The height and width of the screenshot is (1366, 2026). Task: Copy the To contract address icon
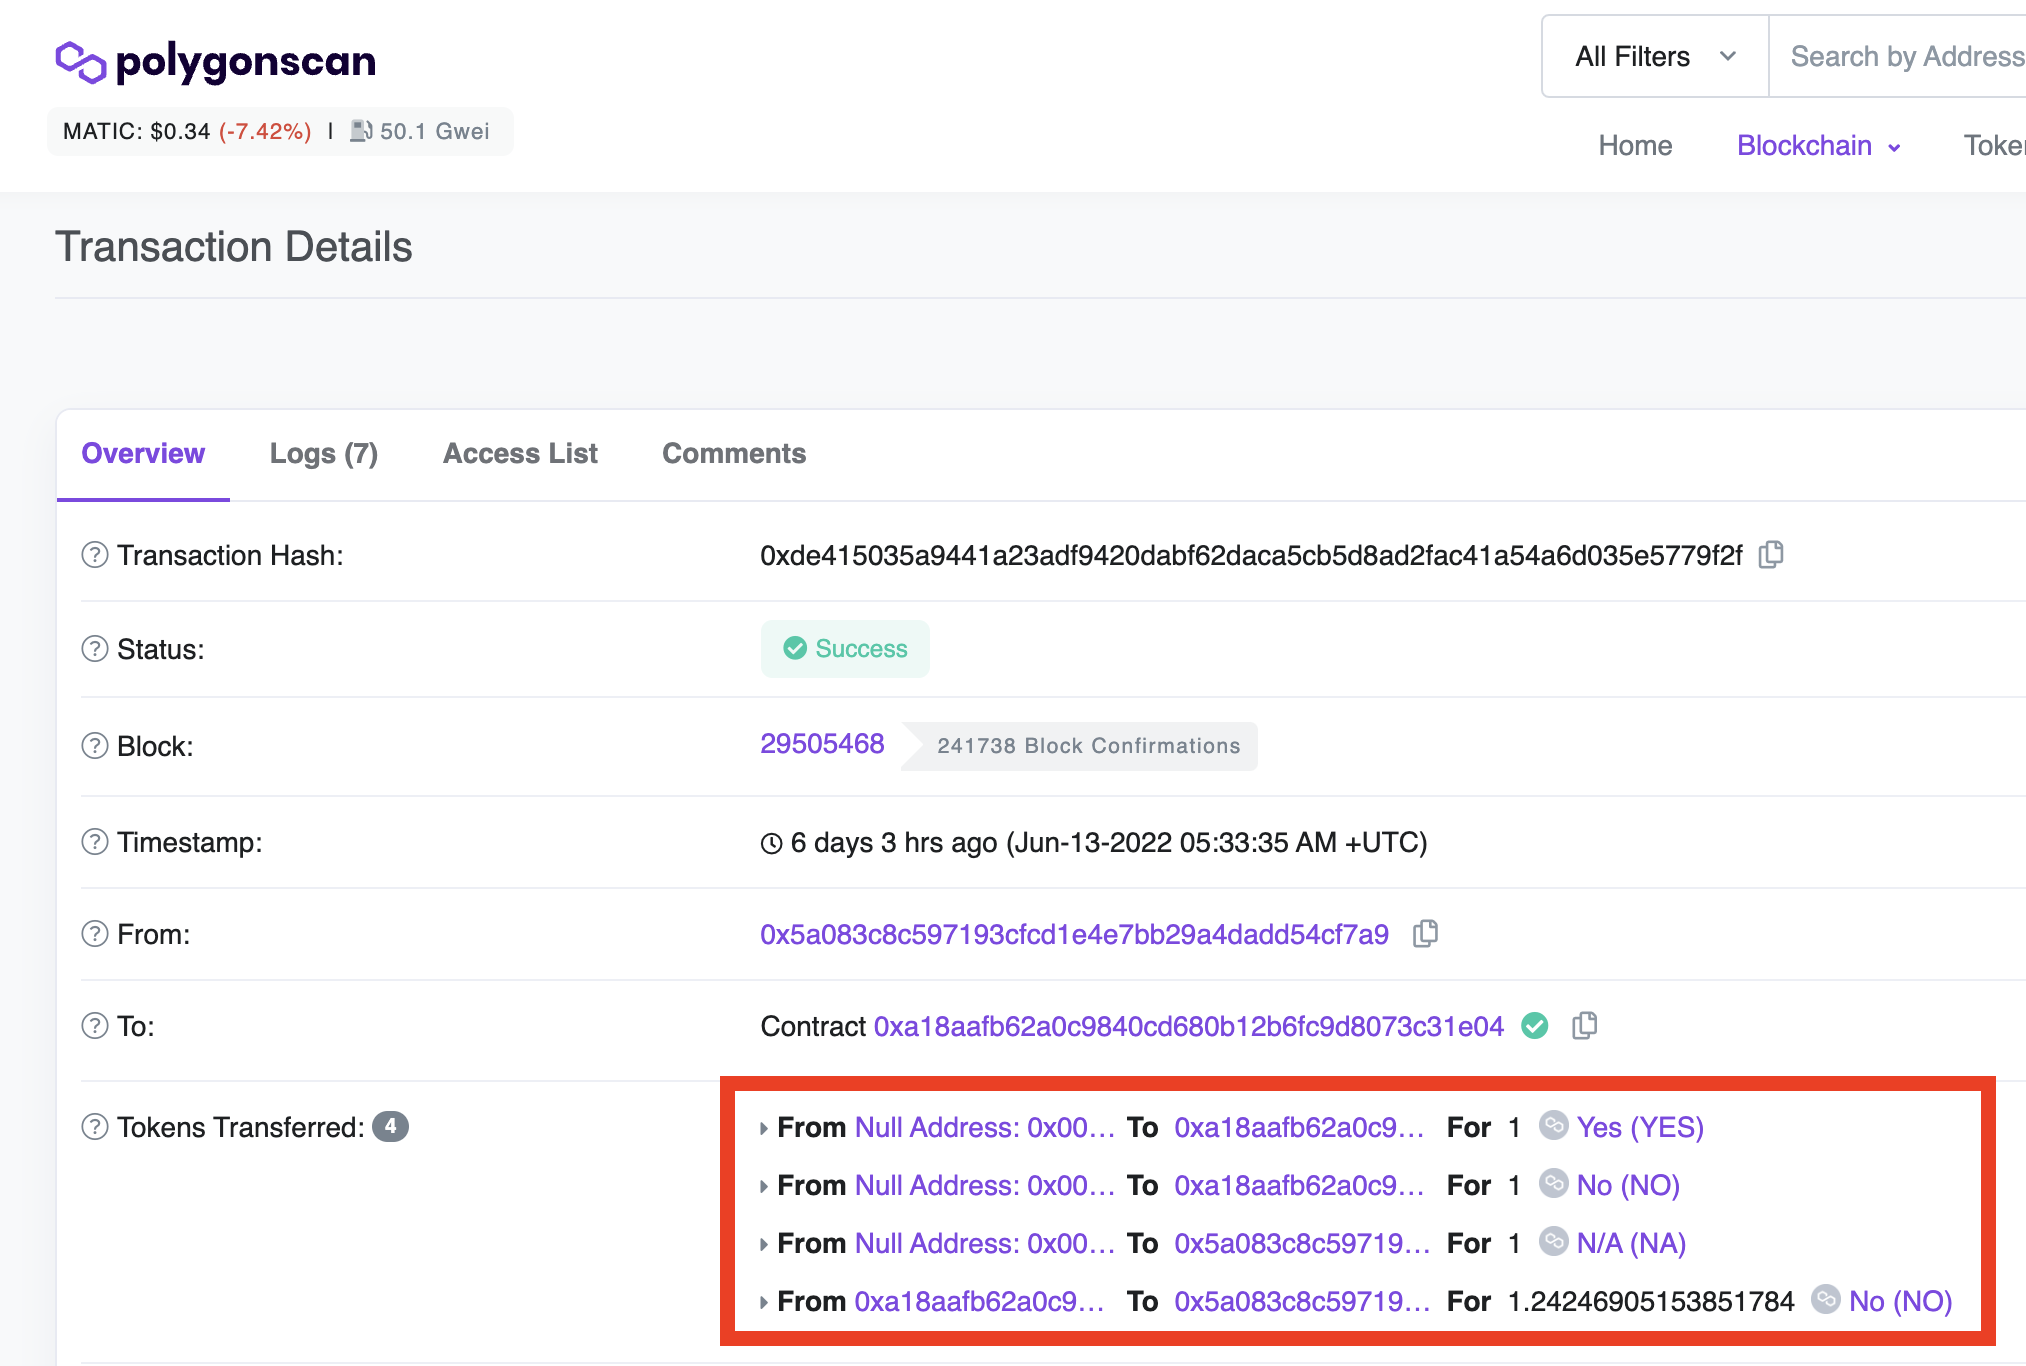click(1585, 1026)
